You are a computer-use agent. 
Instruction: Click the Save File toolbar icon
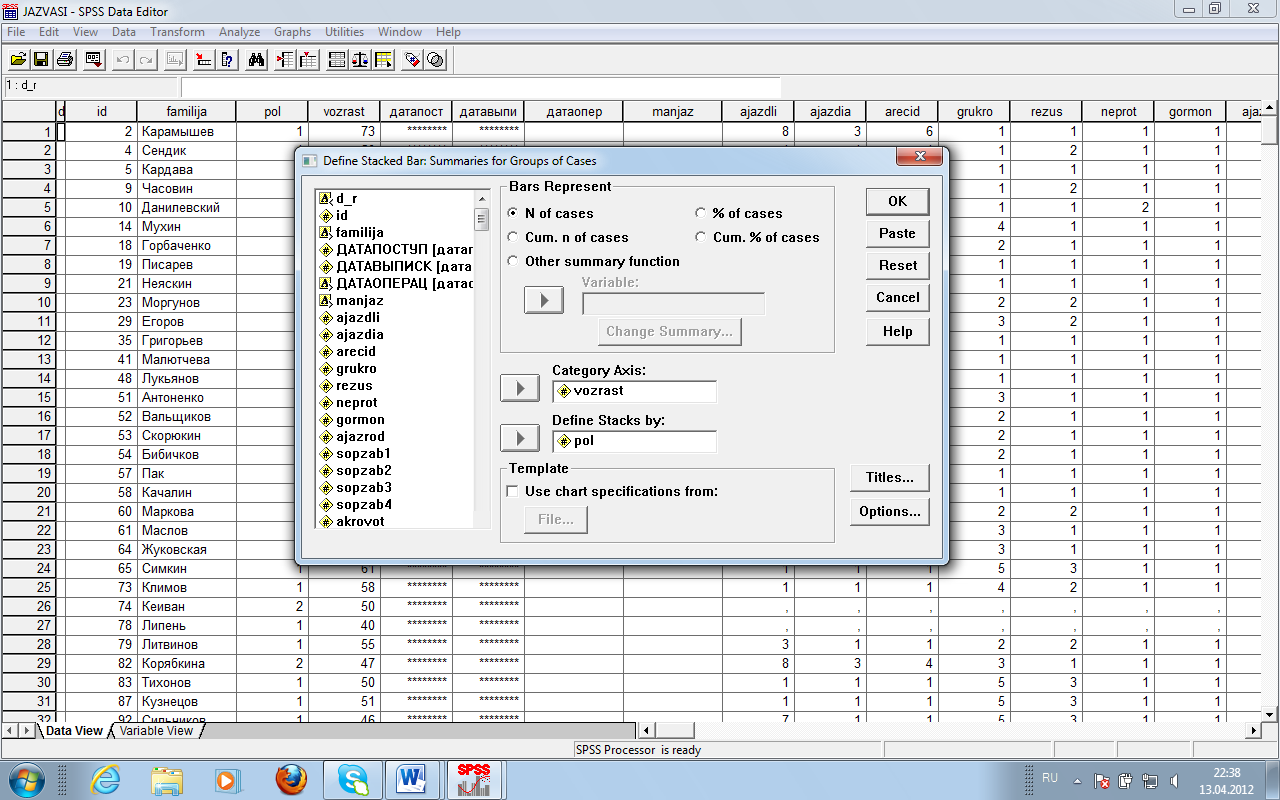point(42,60)
